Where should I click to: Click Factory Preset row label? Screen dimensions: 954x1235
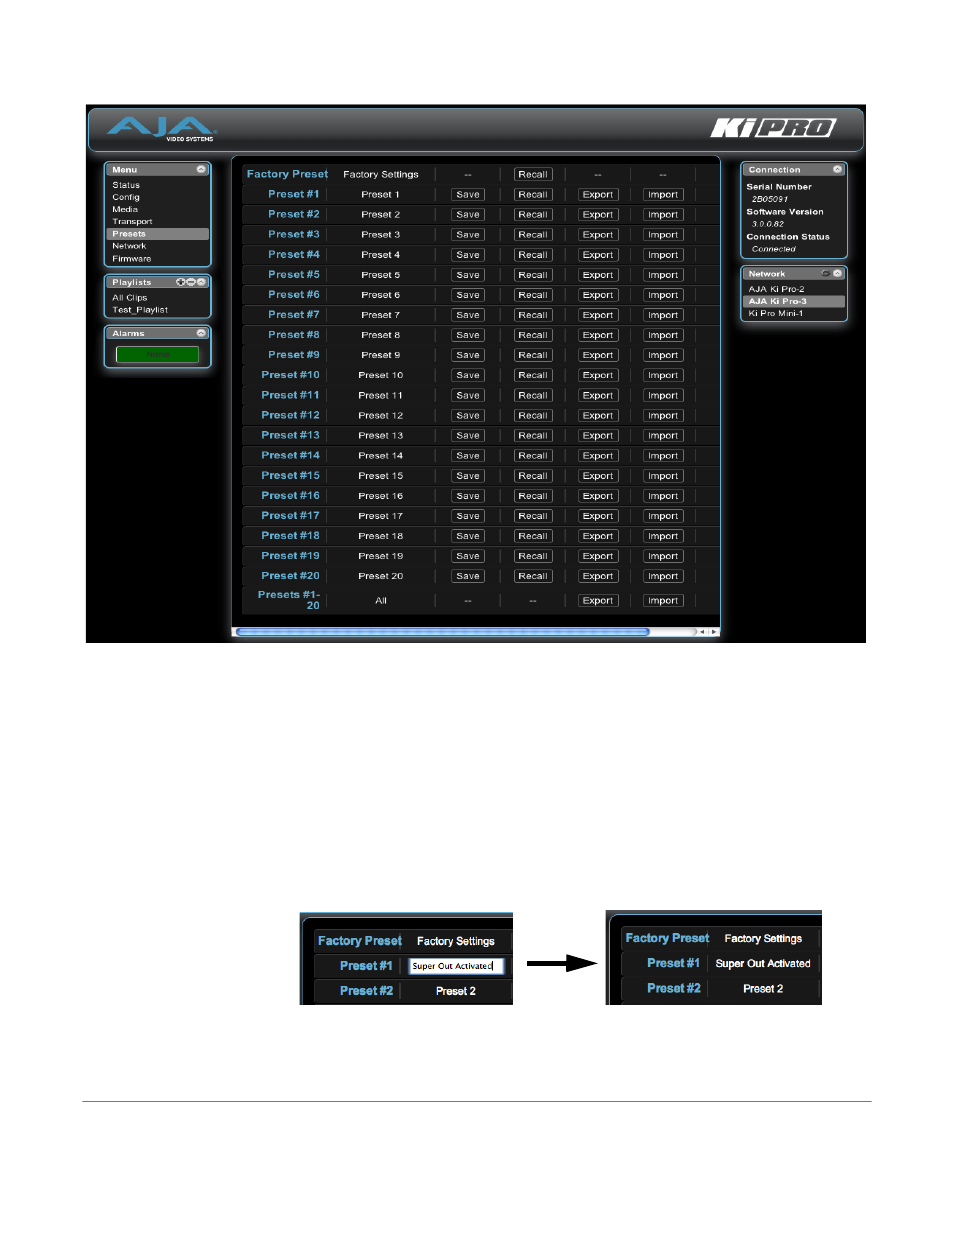point(287,174)
